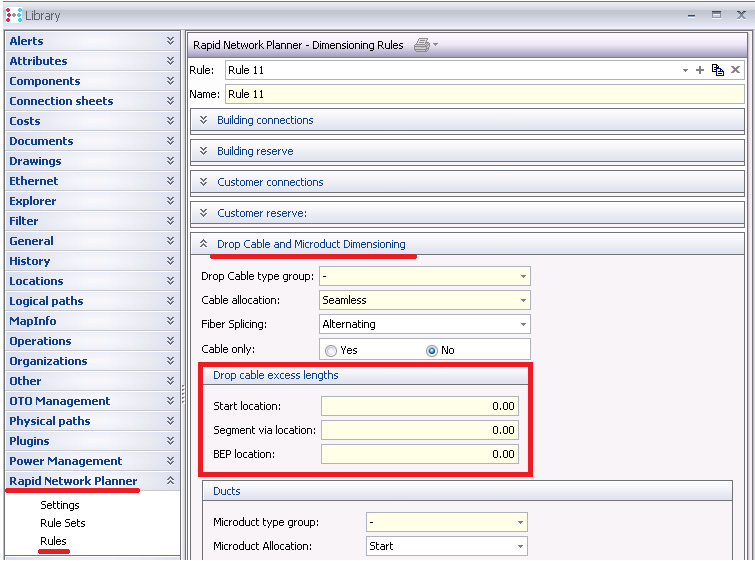Select the Plugins sidebar heading
The width and height of the screenshot is (755, 561).
click(29, 441)
